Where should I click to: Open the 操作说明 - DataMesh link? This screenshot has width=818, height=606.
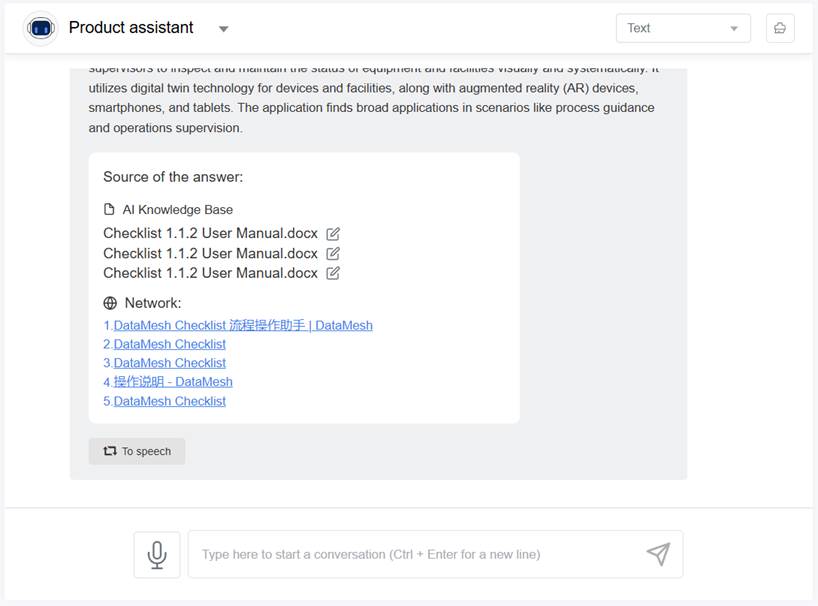pos(173,381)
